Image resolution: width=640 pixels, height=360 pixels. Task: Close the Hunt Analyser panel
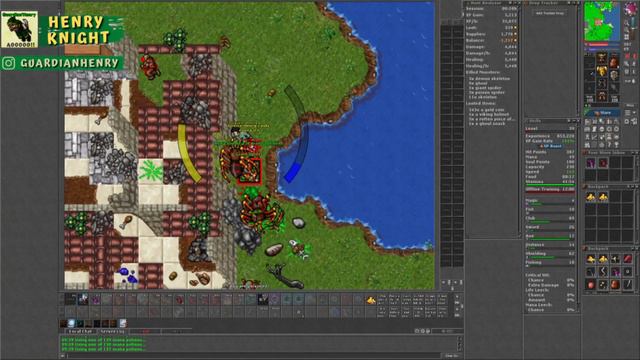pyautogui.click(x=519, y=3)
